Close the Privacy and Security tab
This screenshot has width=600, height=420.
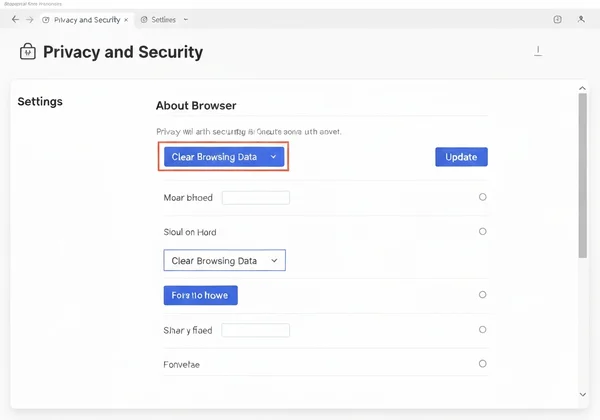126,20
